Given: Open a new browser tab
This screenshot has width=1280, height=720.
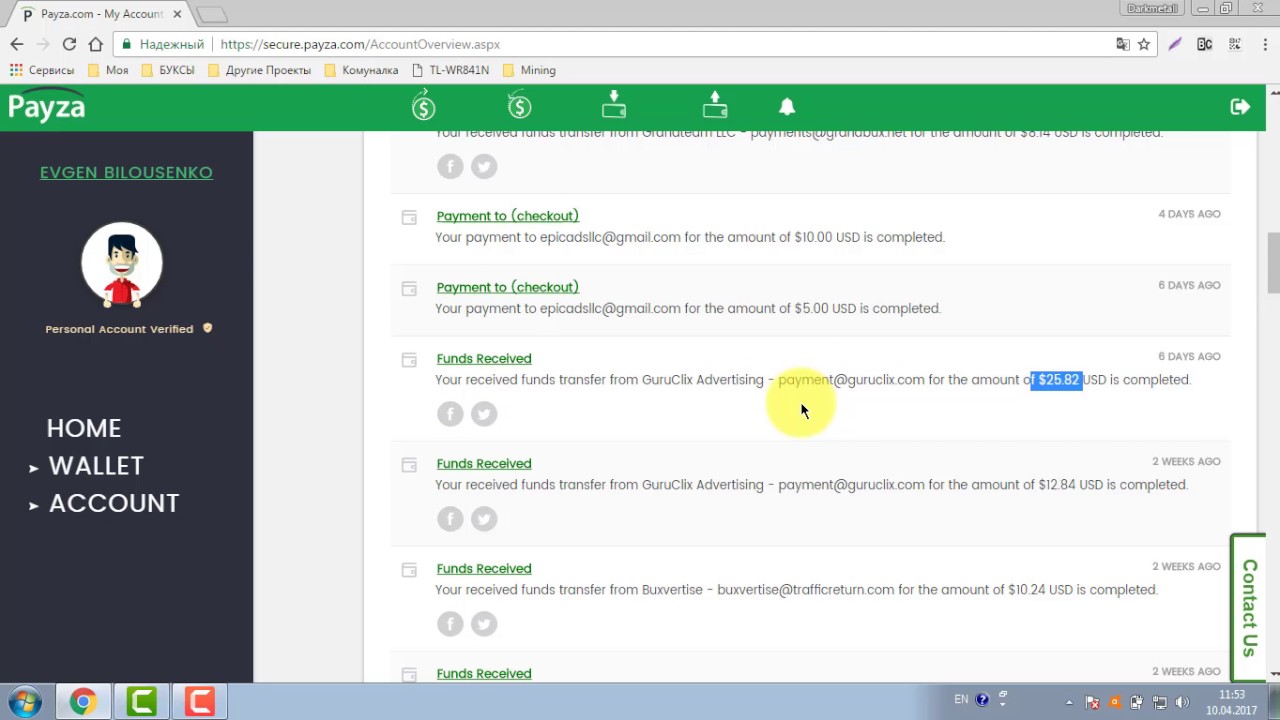Looking at the screenshot, I should pyautogui.click(x=212, y=14).
